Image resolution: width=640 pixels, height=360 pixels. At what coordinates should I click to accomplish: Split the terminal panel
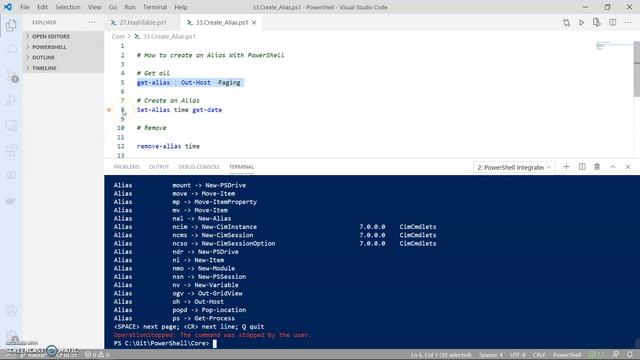point(582,167)
